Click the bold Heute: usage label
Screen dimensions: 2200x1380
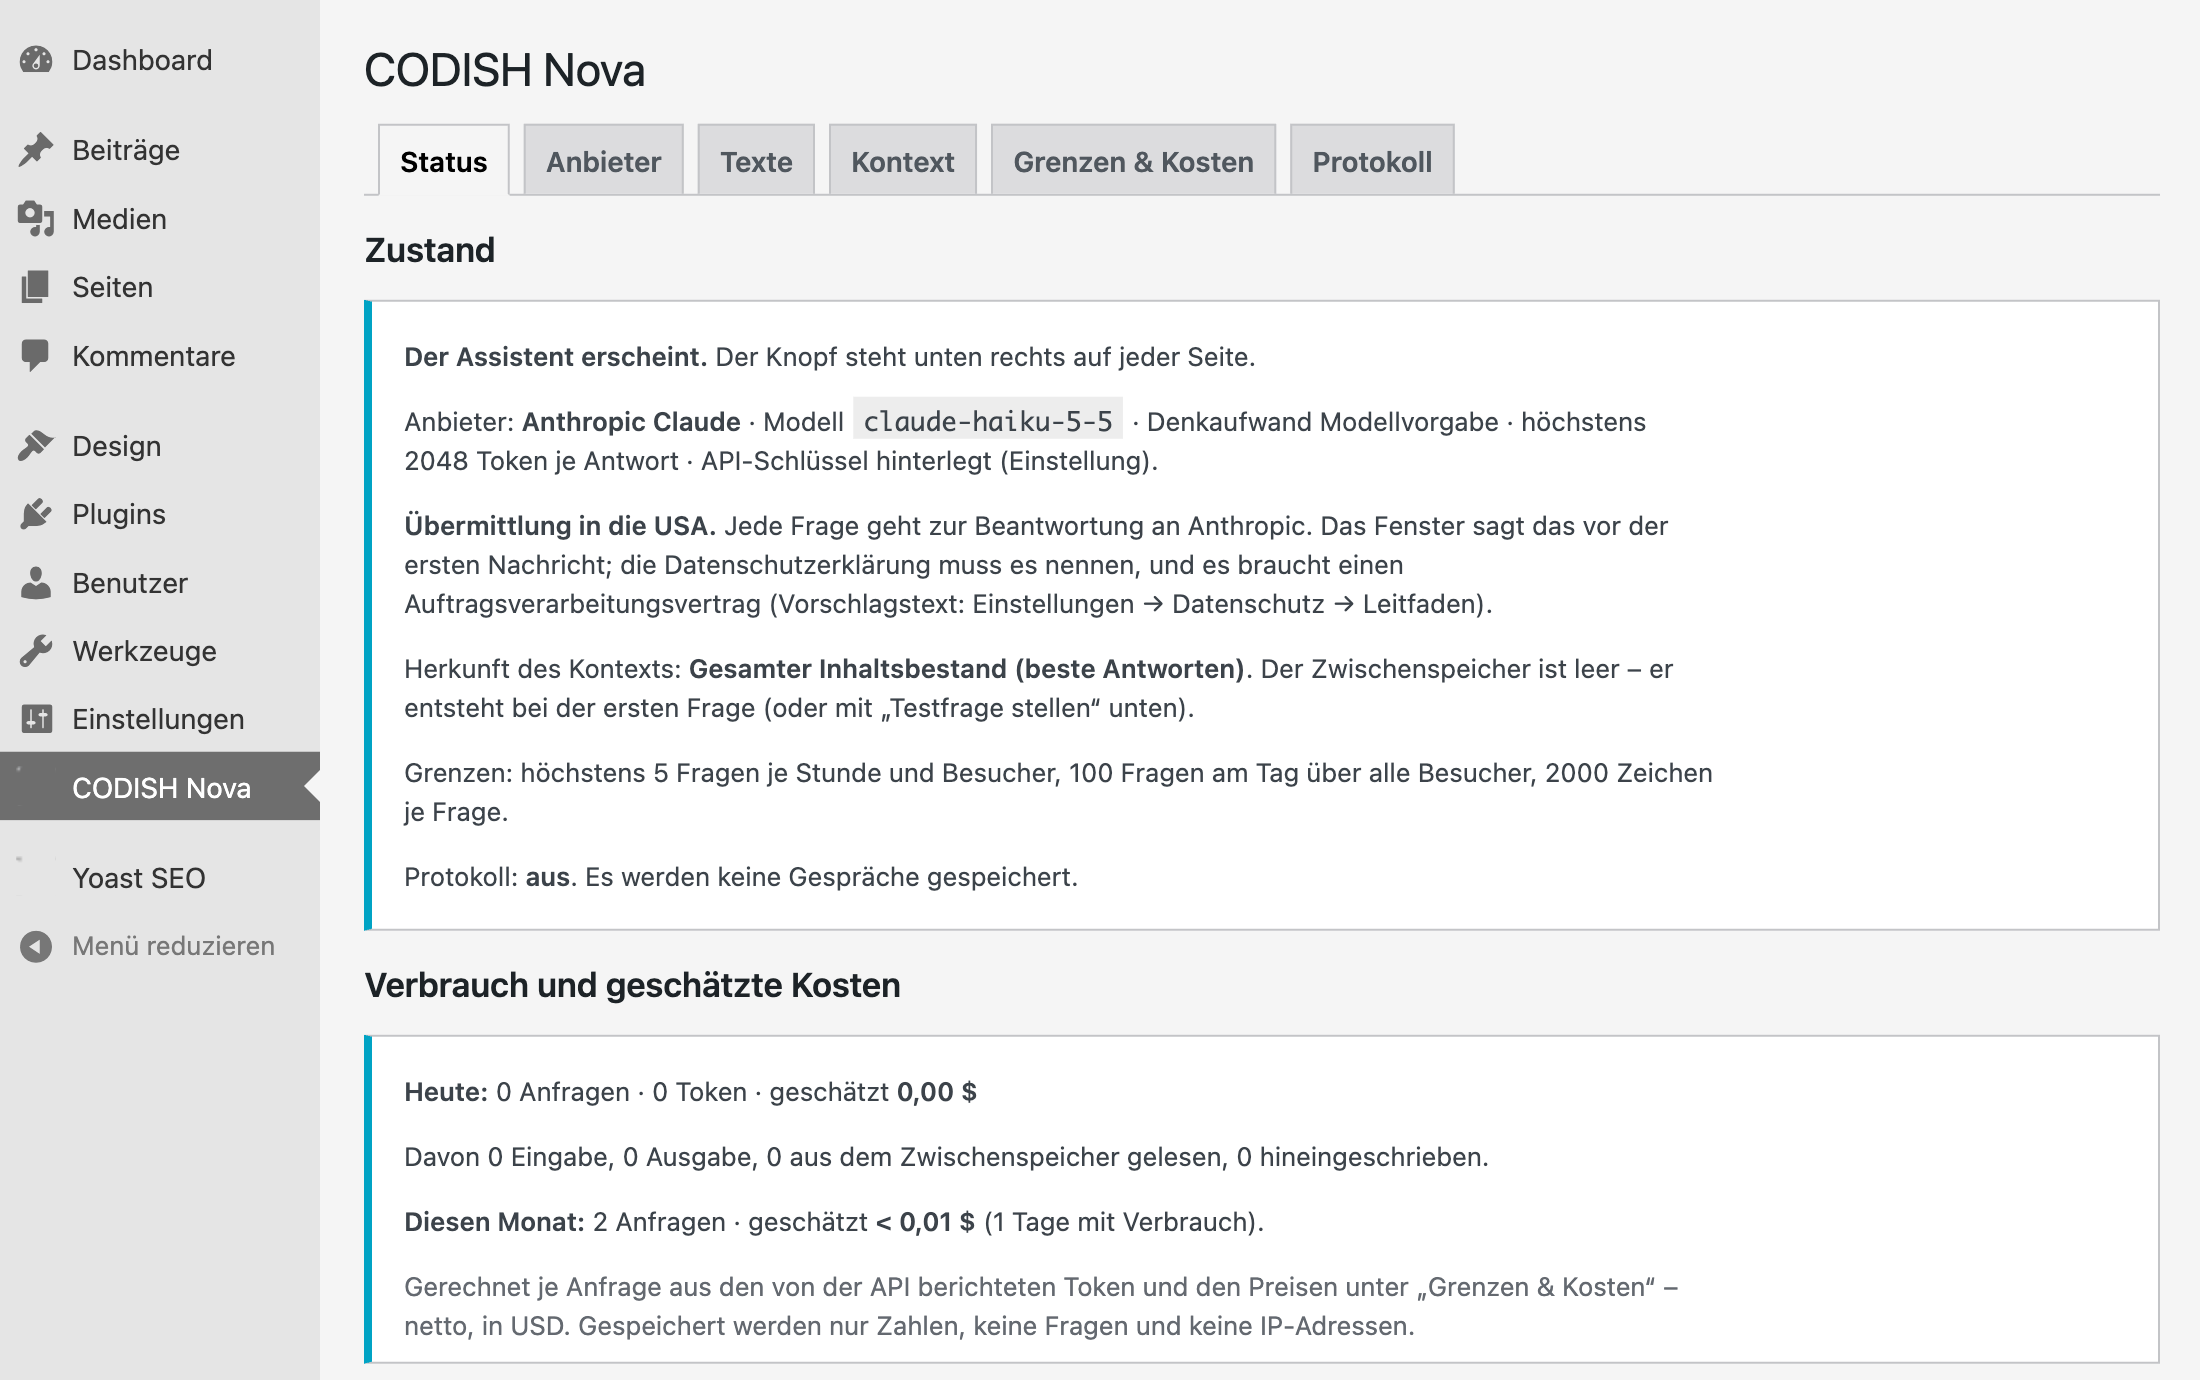click(x=446, y=1092)
